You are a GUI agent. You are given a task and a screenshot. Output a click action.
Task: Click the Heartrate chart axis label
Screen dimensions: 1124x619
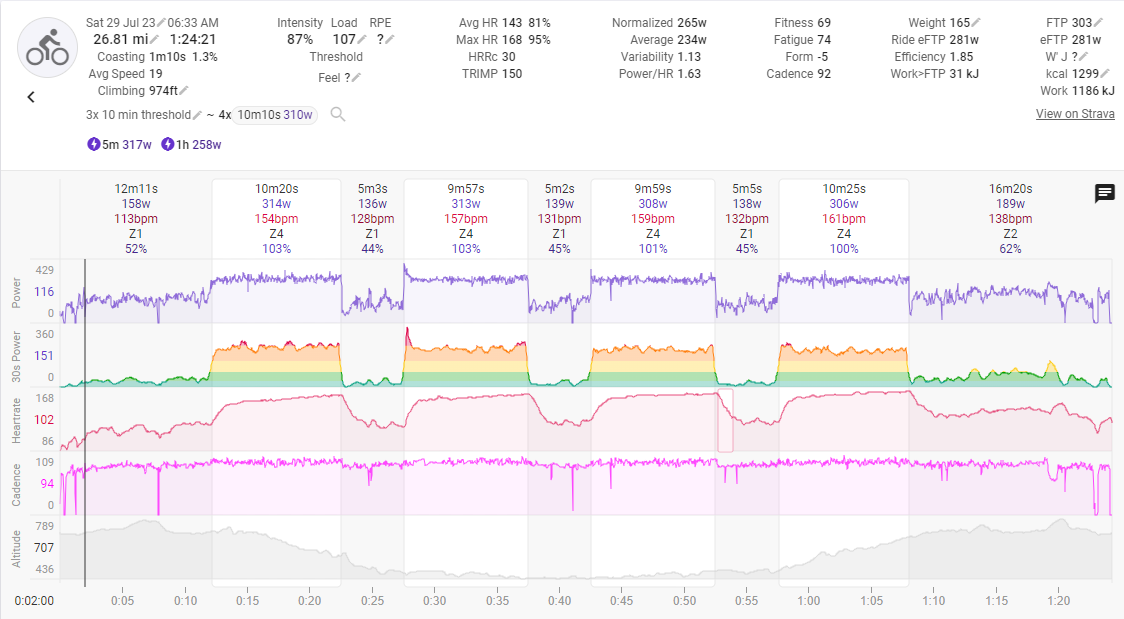16,421
